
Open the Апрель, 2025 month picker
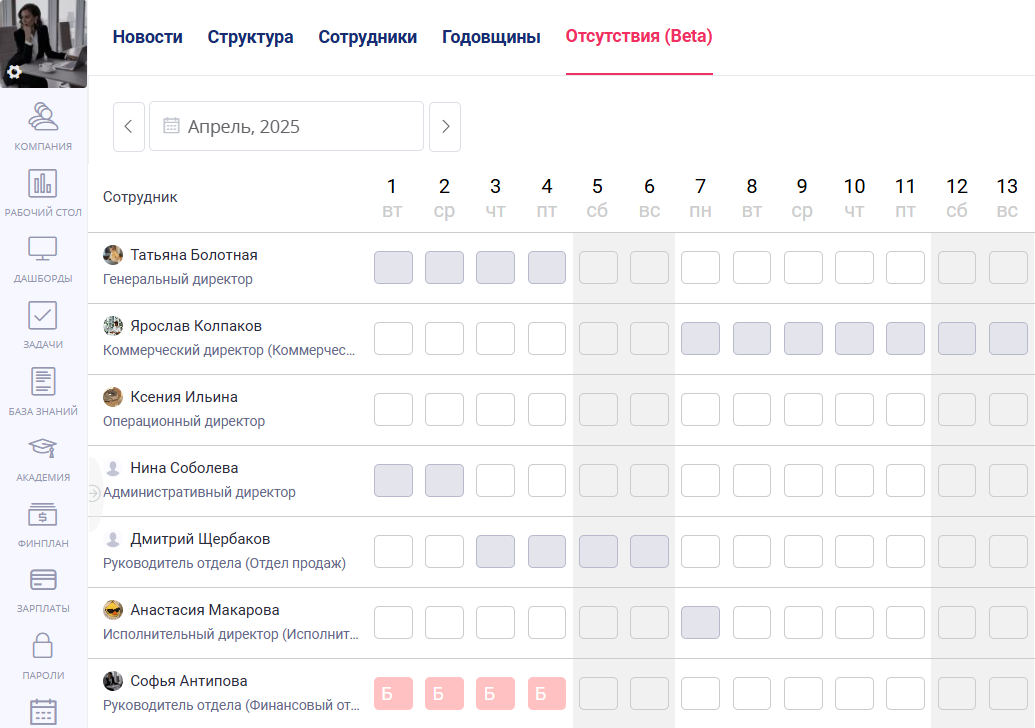click(286, 126)
